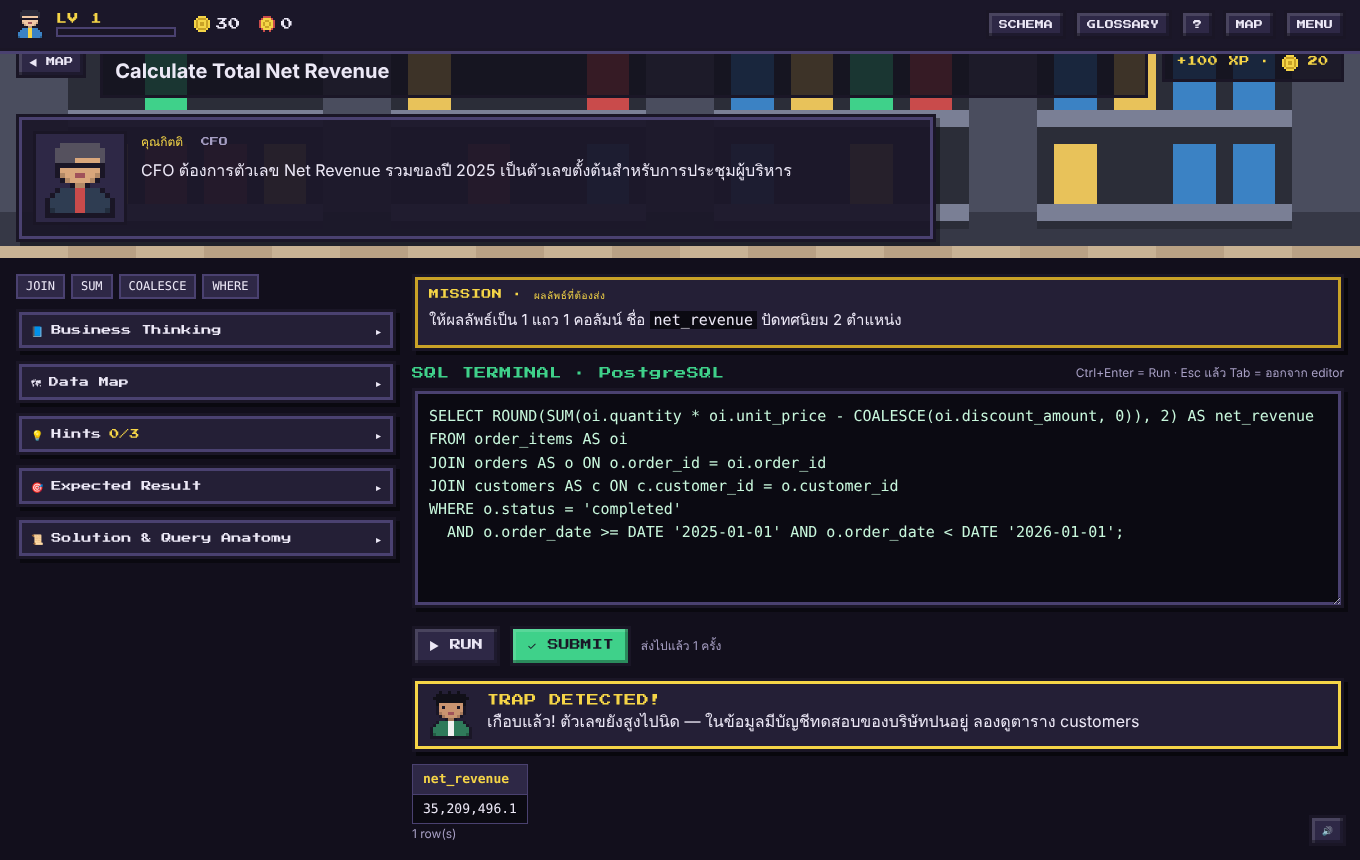Screen dimensions: 1360x860
Task: Click the '1 row(s)' label
Action: pos(434,834)
